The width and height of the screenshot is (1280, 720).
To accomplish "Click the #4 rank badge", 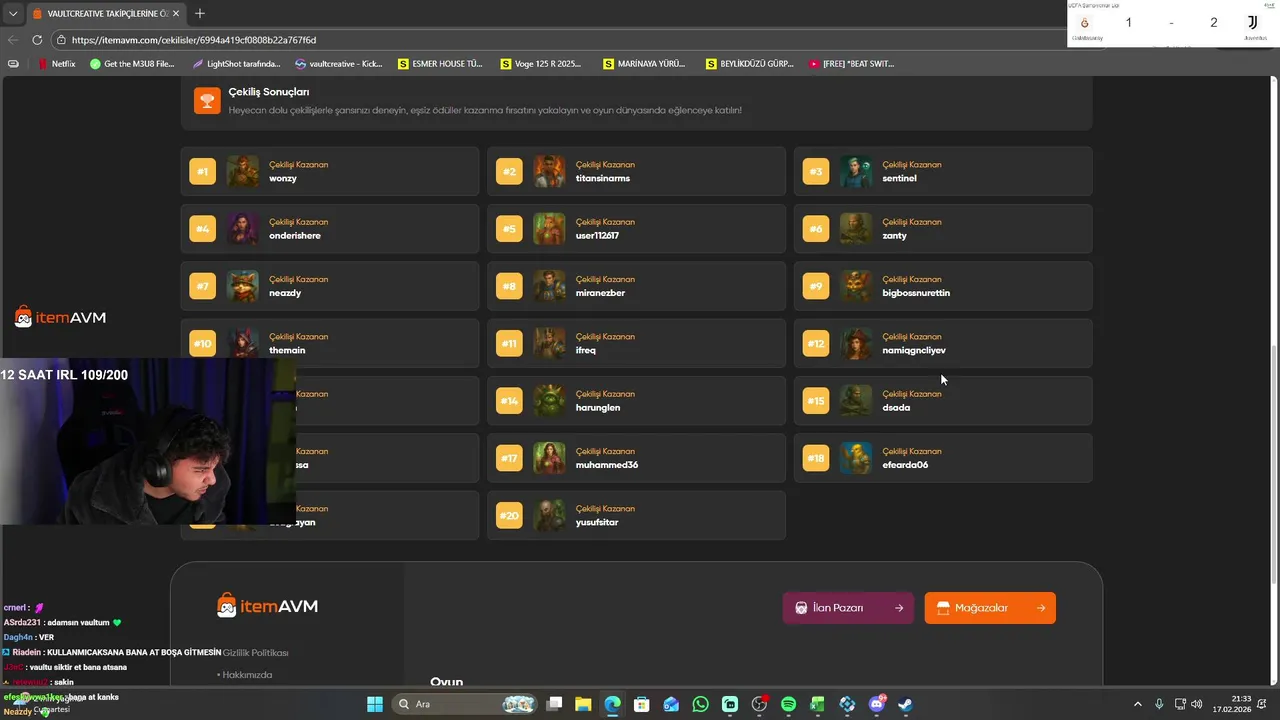I will pos(202,229).
